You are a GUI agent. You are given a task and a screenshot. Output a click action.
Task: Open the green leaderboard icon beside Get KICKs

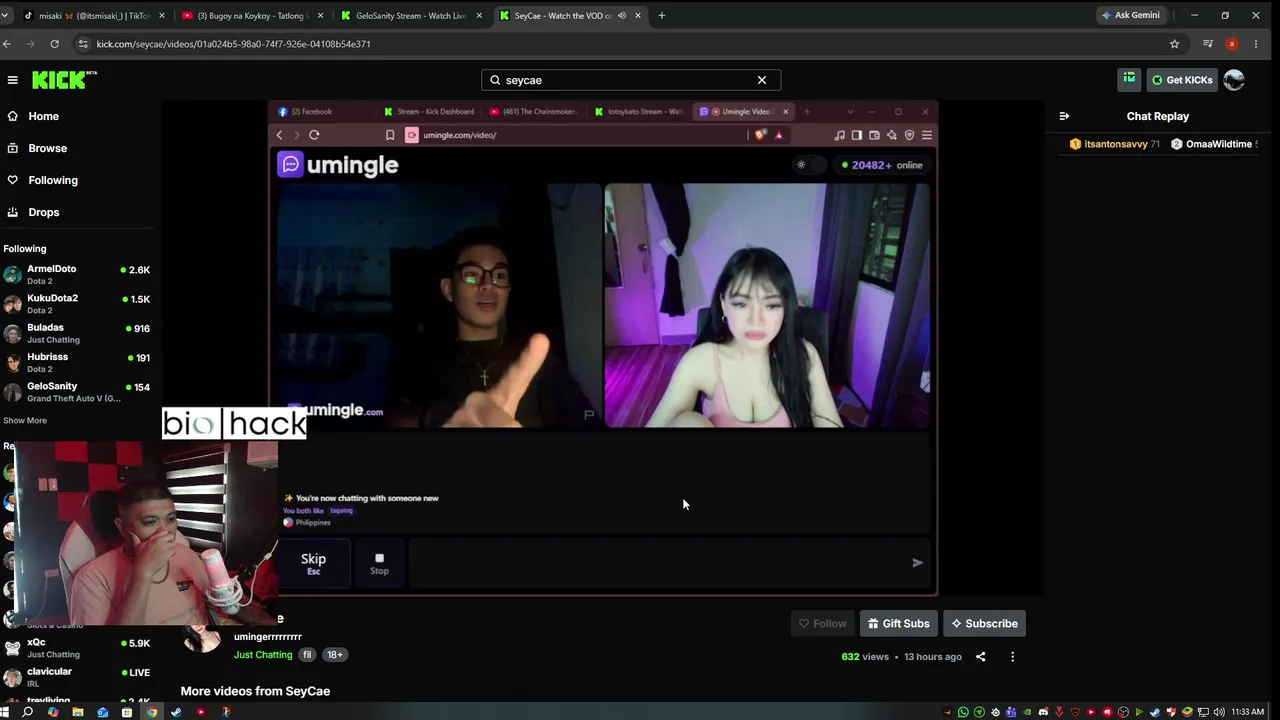point(1129,80)
